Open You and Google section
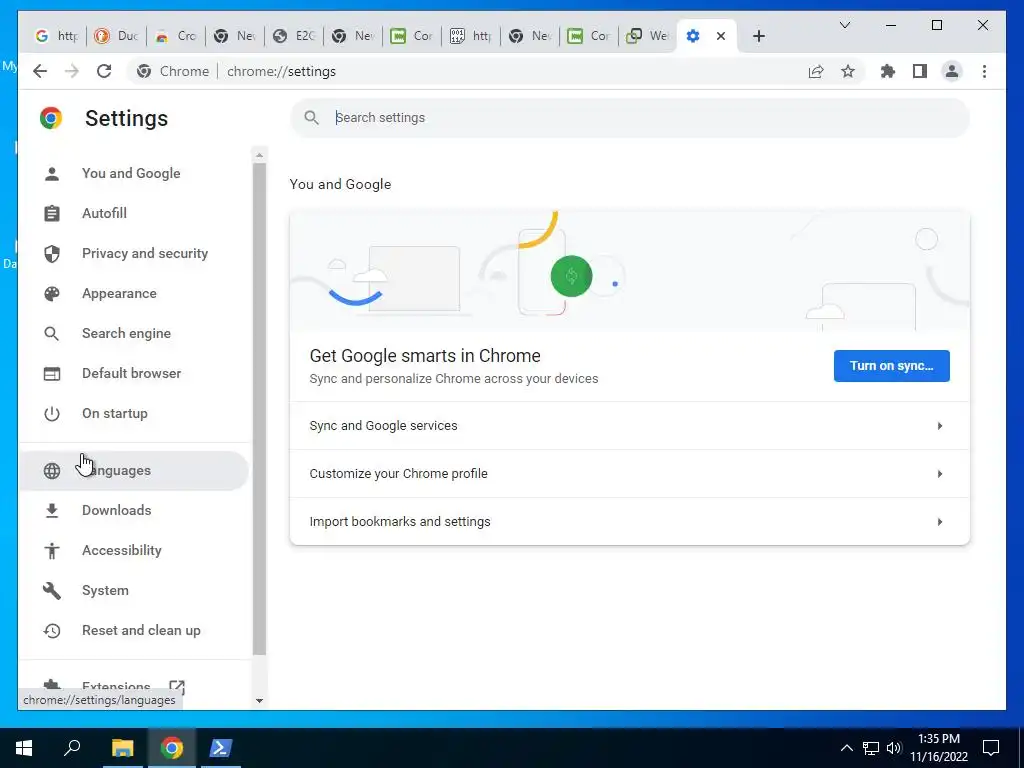The image size is (1024, 768). click(134, 173)
